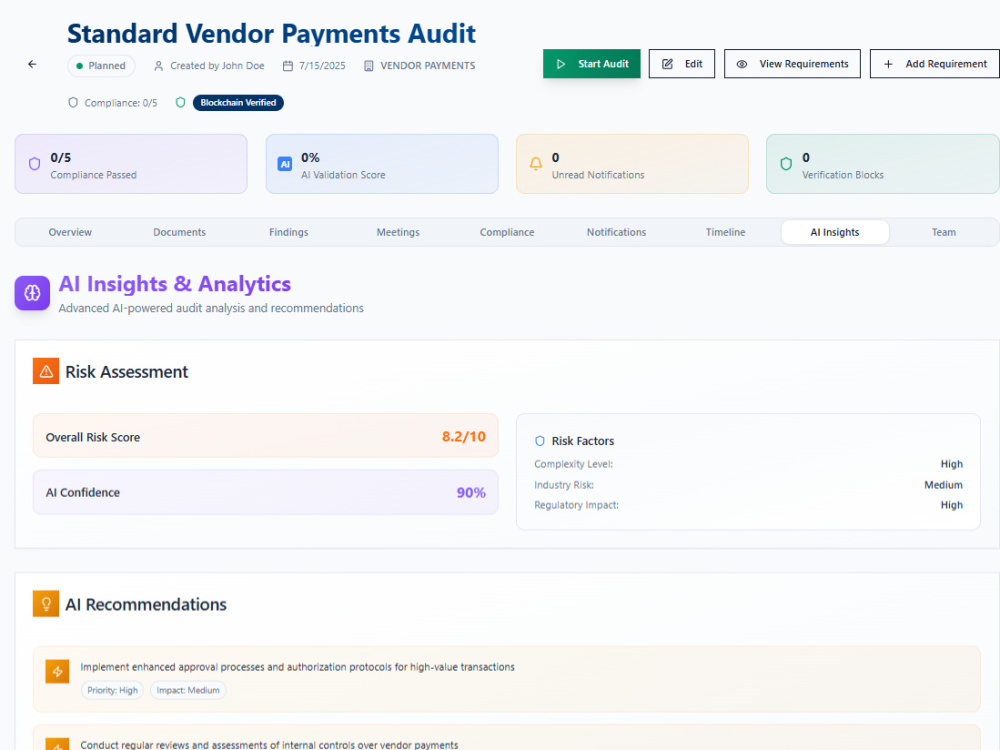Screen dimensions: 1000x750
Task: Click the AI Recommendations heading
Action: [145, 605]
